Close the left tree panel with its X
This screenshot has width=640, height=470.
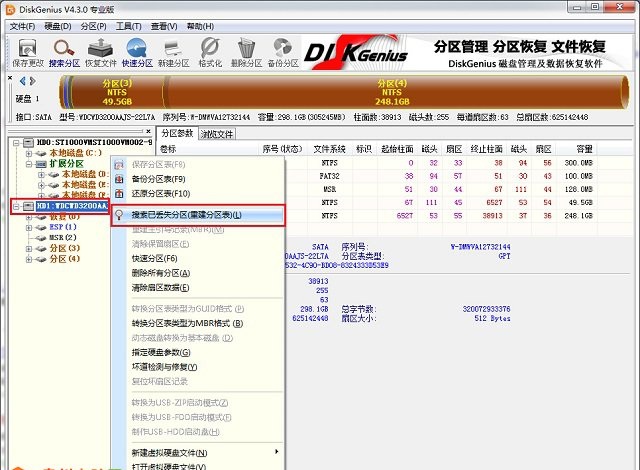coord(149,131)
